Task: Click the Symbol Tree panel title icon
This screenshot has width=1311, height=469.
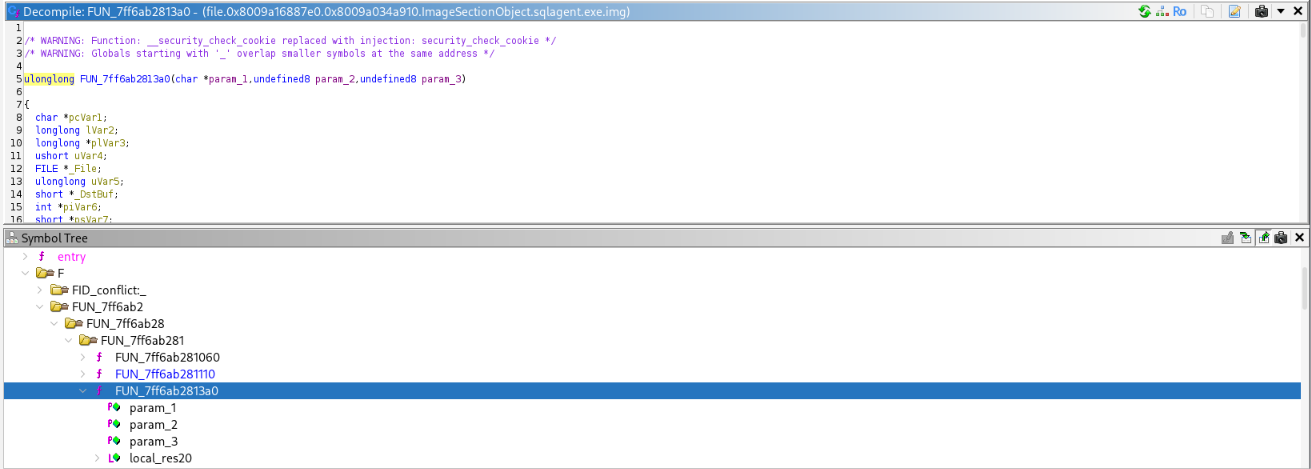Action: 12,238
